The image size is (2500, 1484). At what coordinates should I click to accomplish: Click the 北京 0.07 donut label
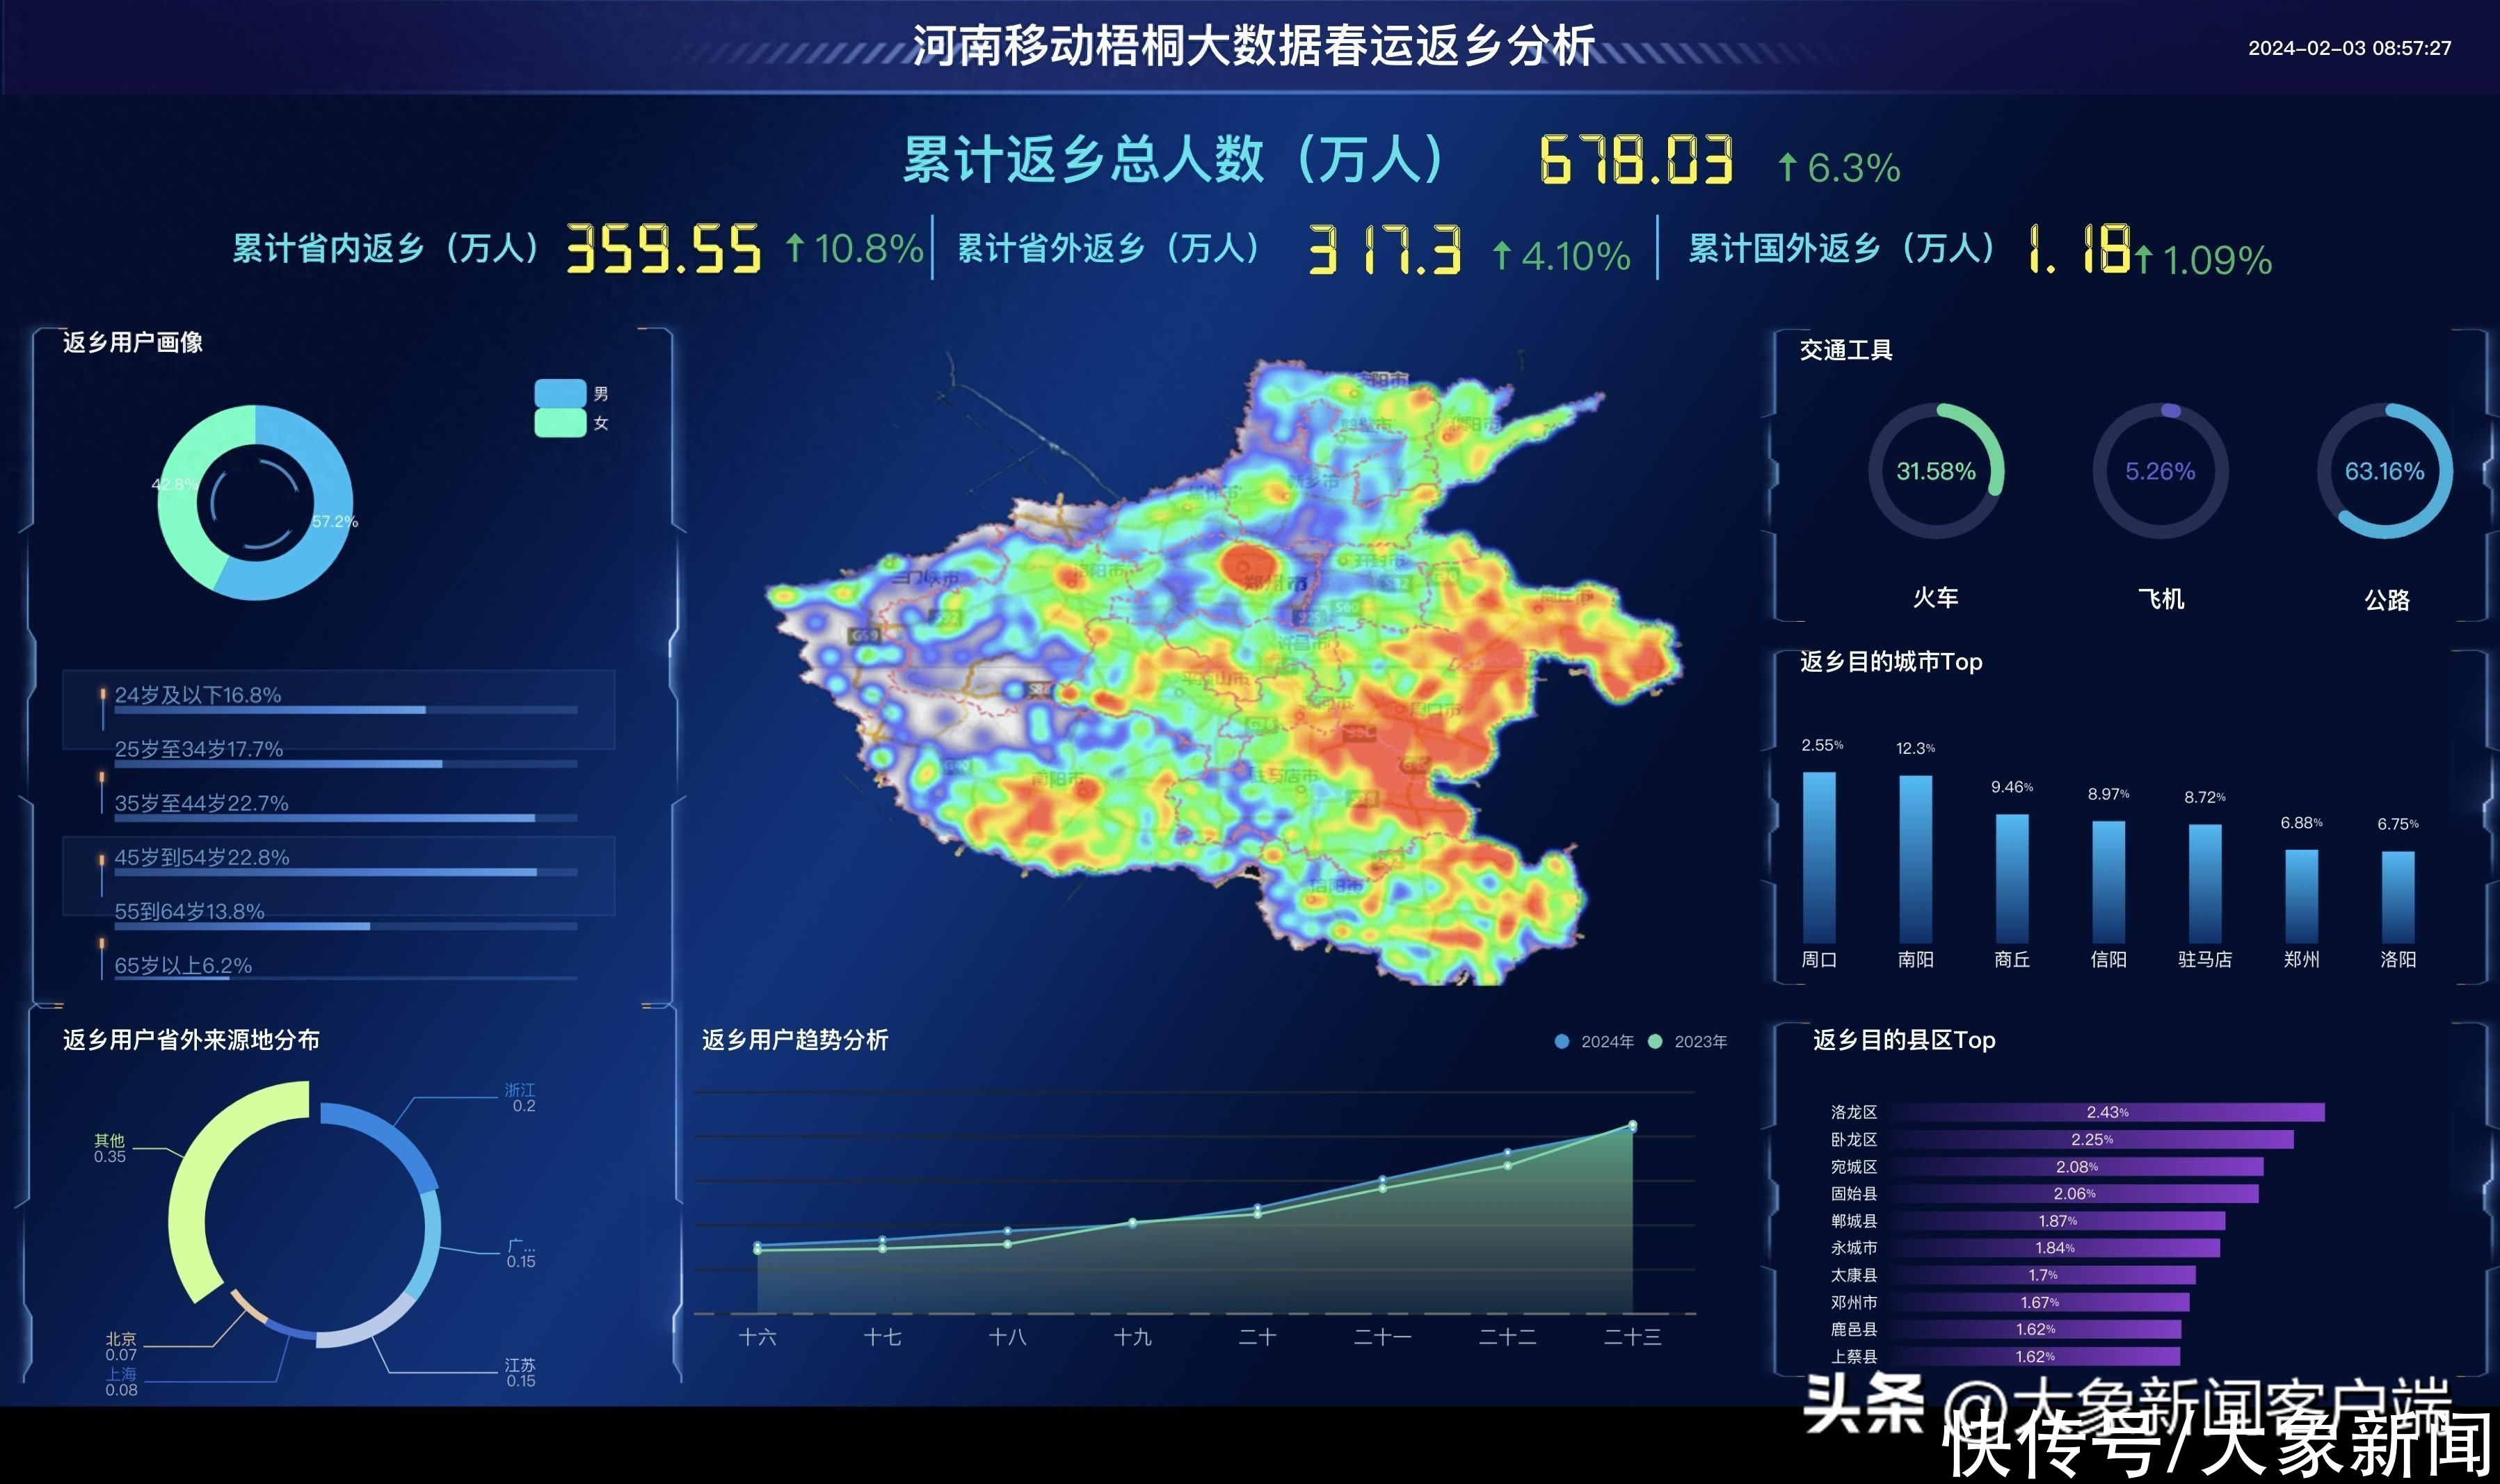(121, 1346)
